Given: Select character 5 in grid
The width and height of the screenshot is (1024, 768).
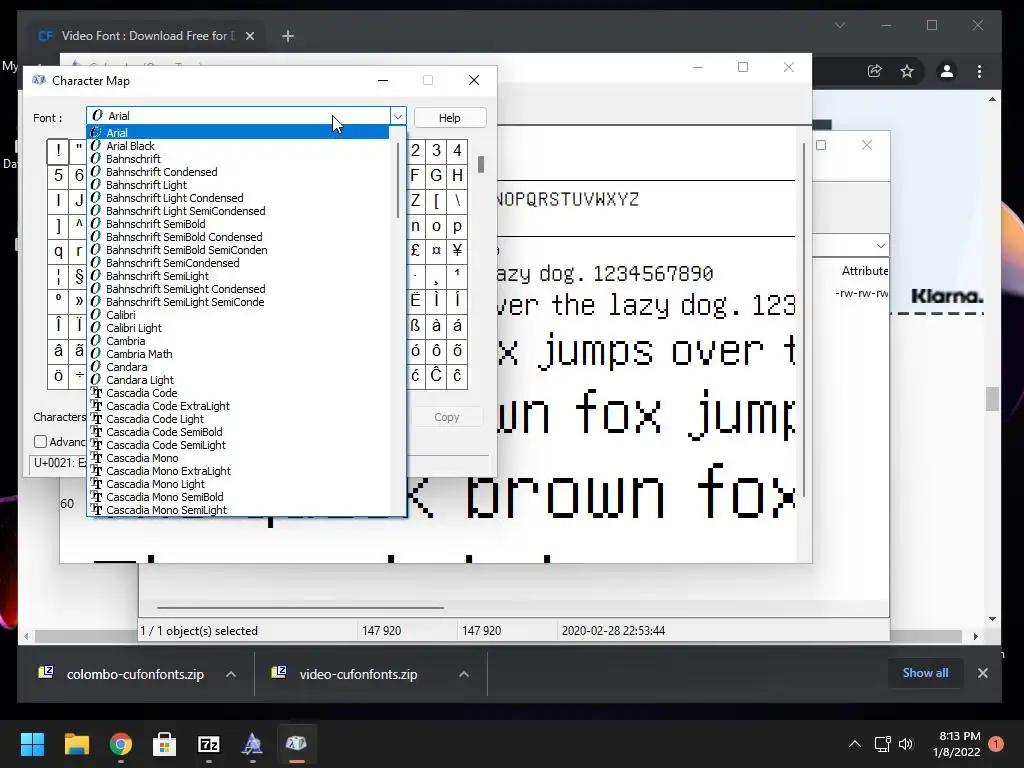Looking at the screenshot, I should click(x=58, y=176).
